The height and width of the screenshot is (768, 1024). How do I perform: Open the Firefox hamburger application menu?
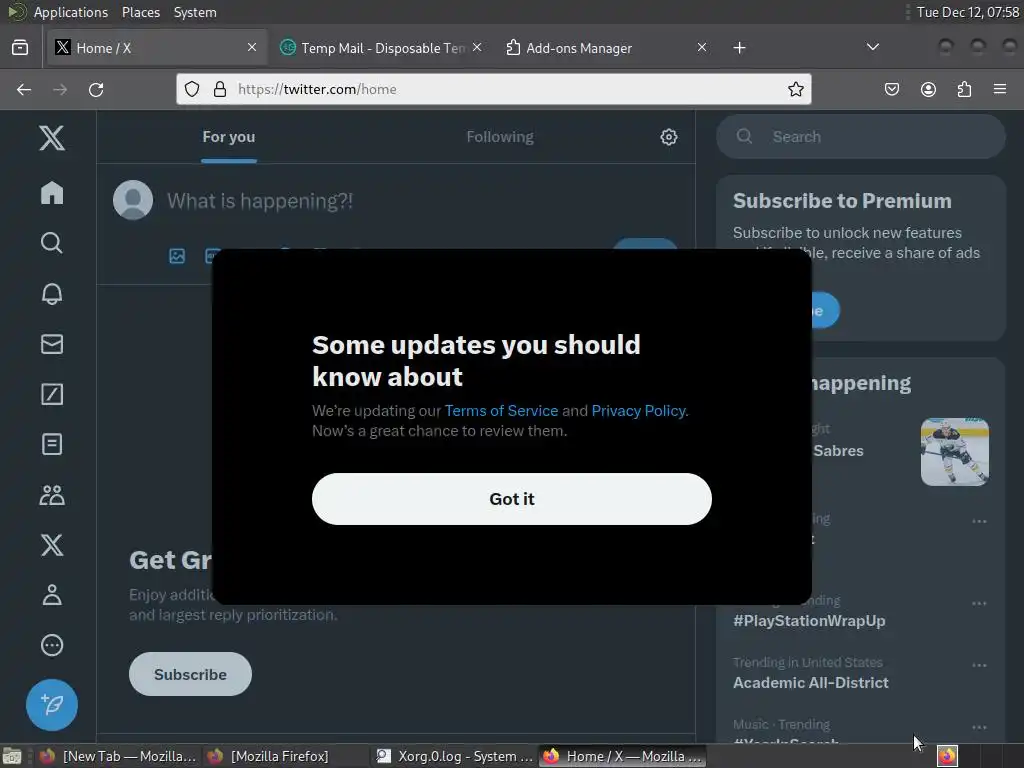coord(1000,89)
